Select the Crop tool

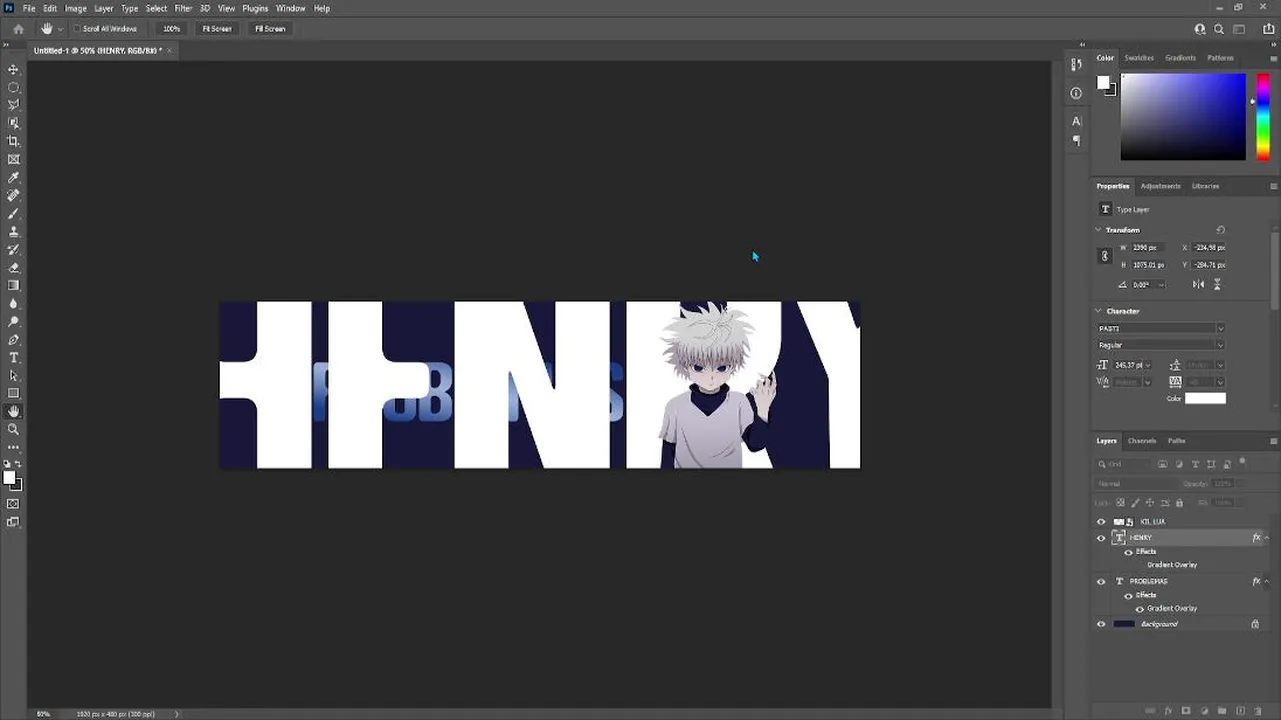point(14,141)
